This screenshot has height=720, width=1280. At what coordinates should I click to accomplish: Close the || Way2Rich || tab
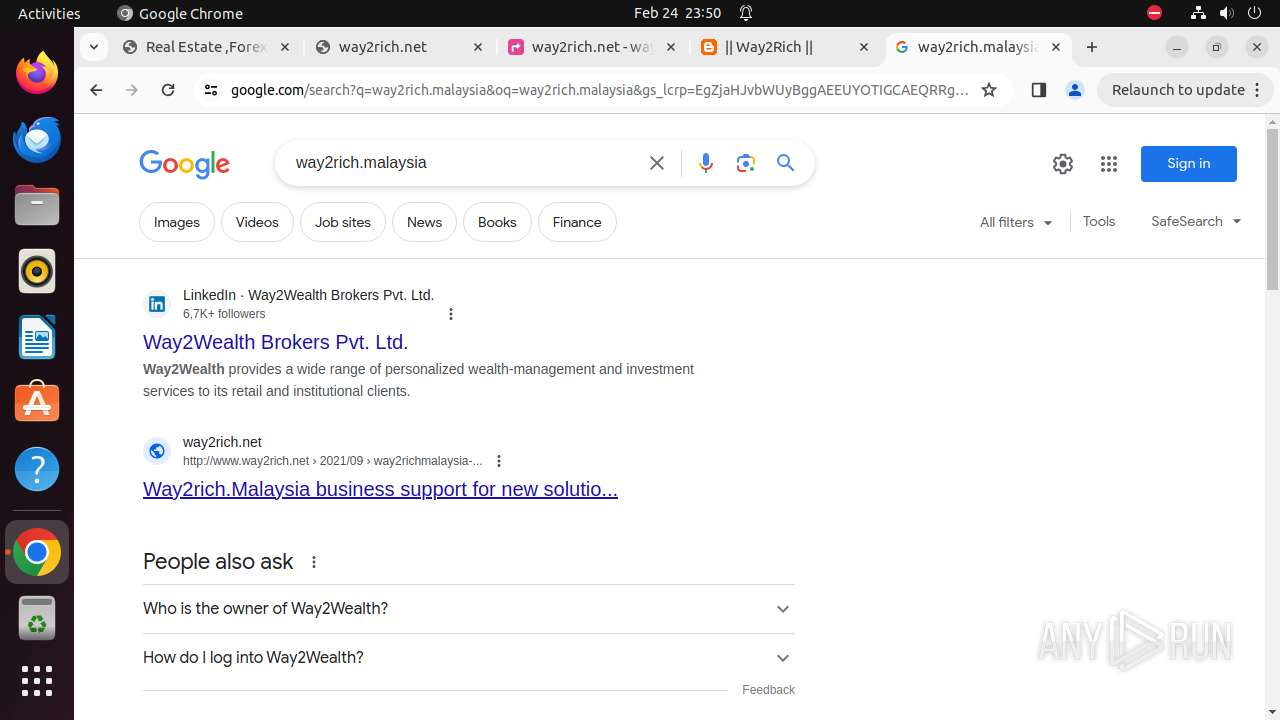(863, 47)
